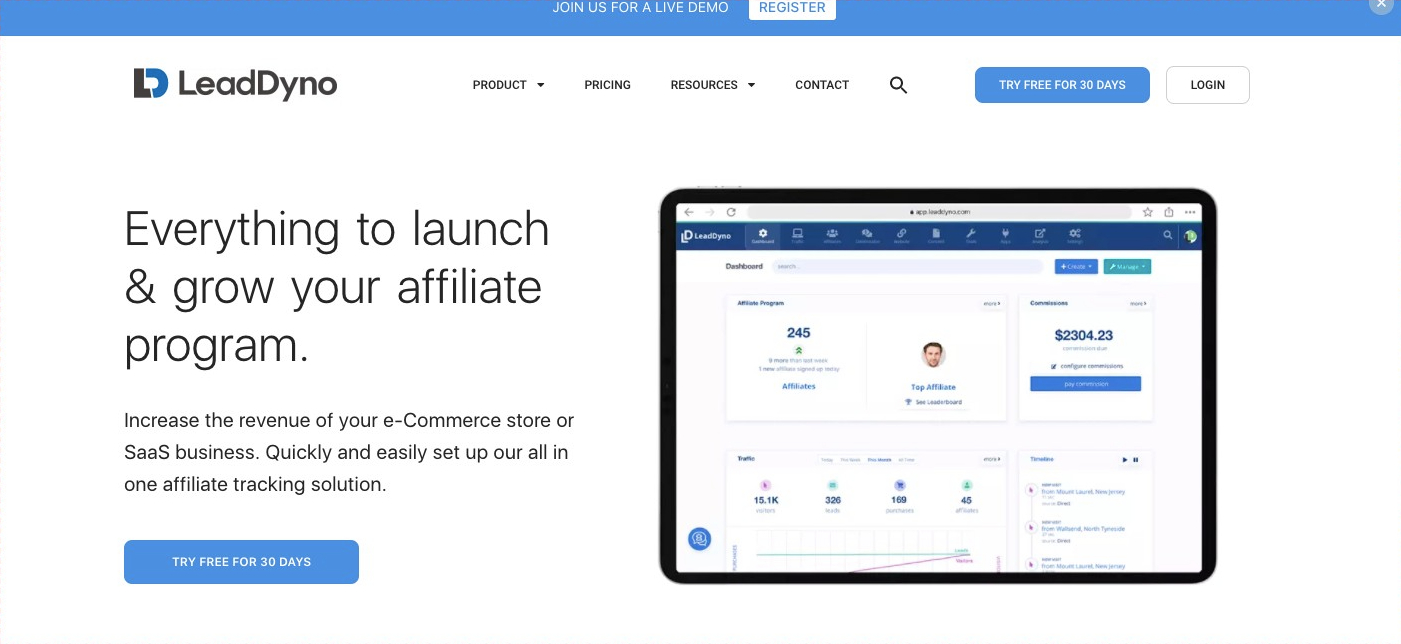1401x644 pixels.
Task: Click the three-dots menu in tablet browser
Action: (1189, 212)
